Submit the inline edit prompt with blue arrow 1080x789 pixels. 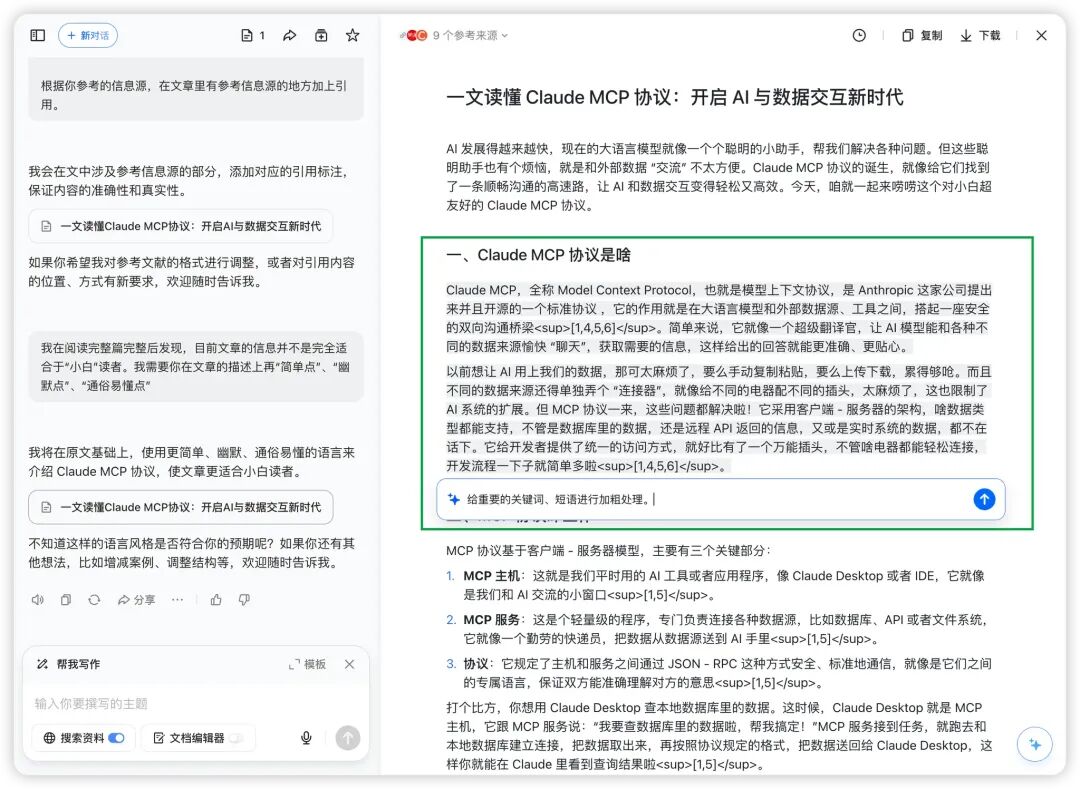(984, 499)
